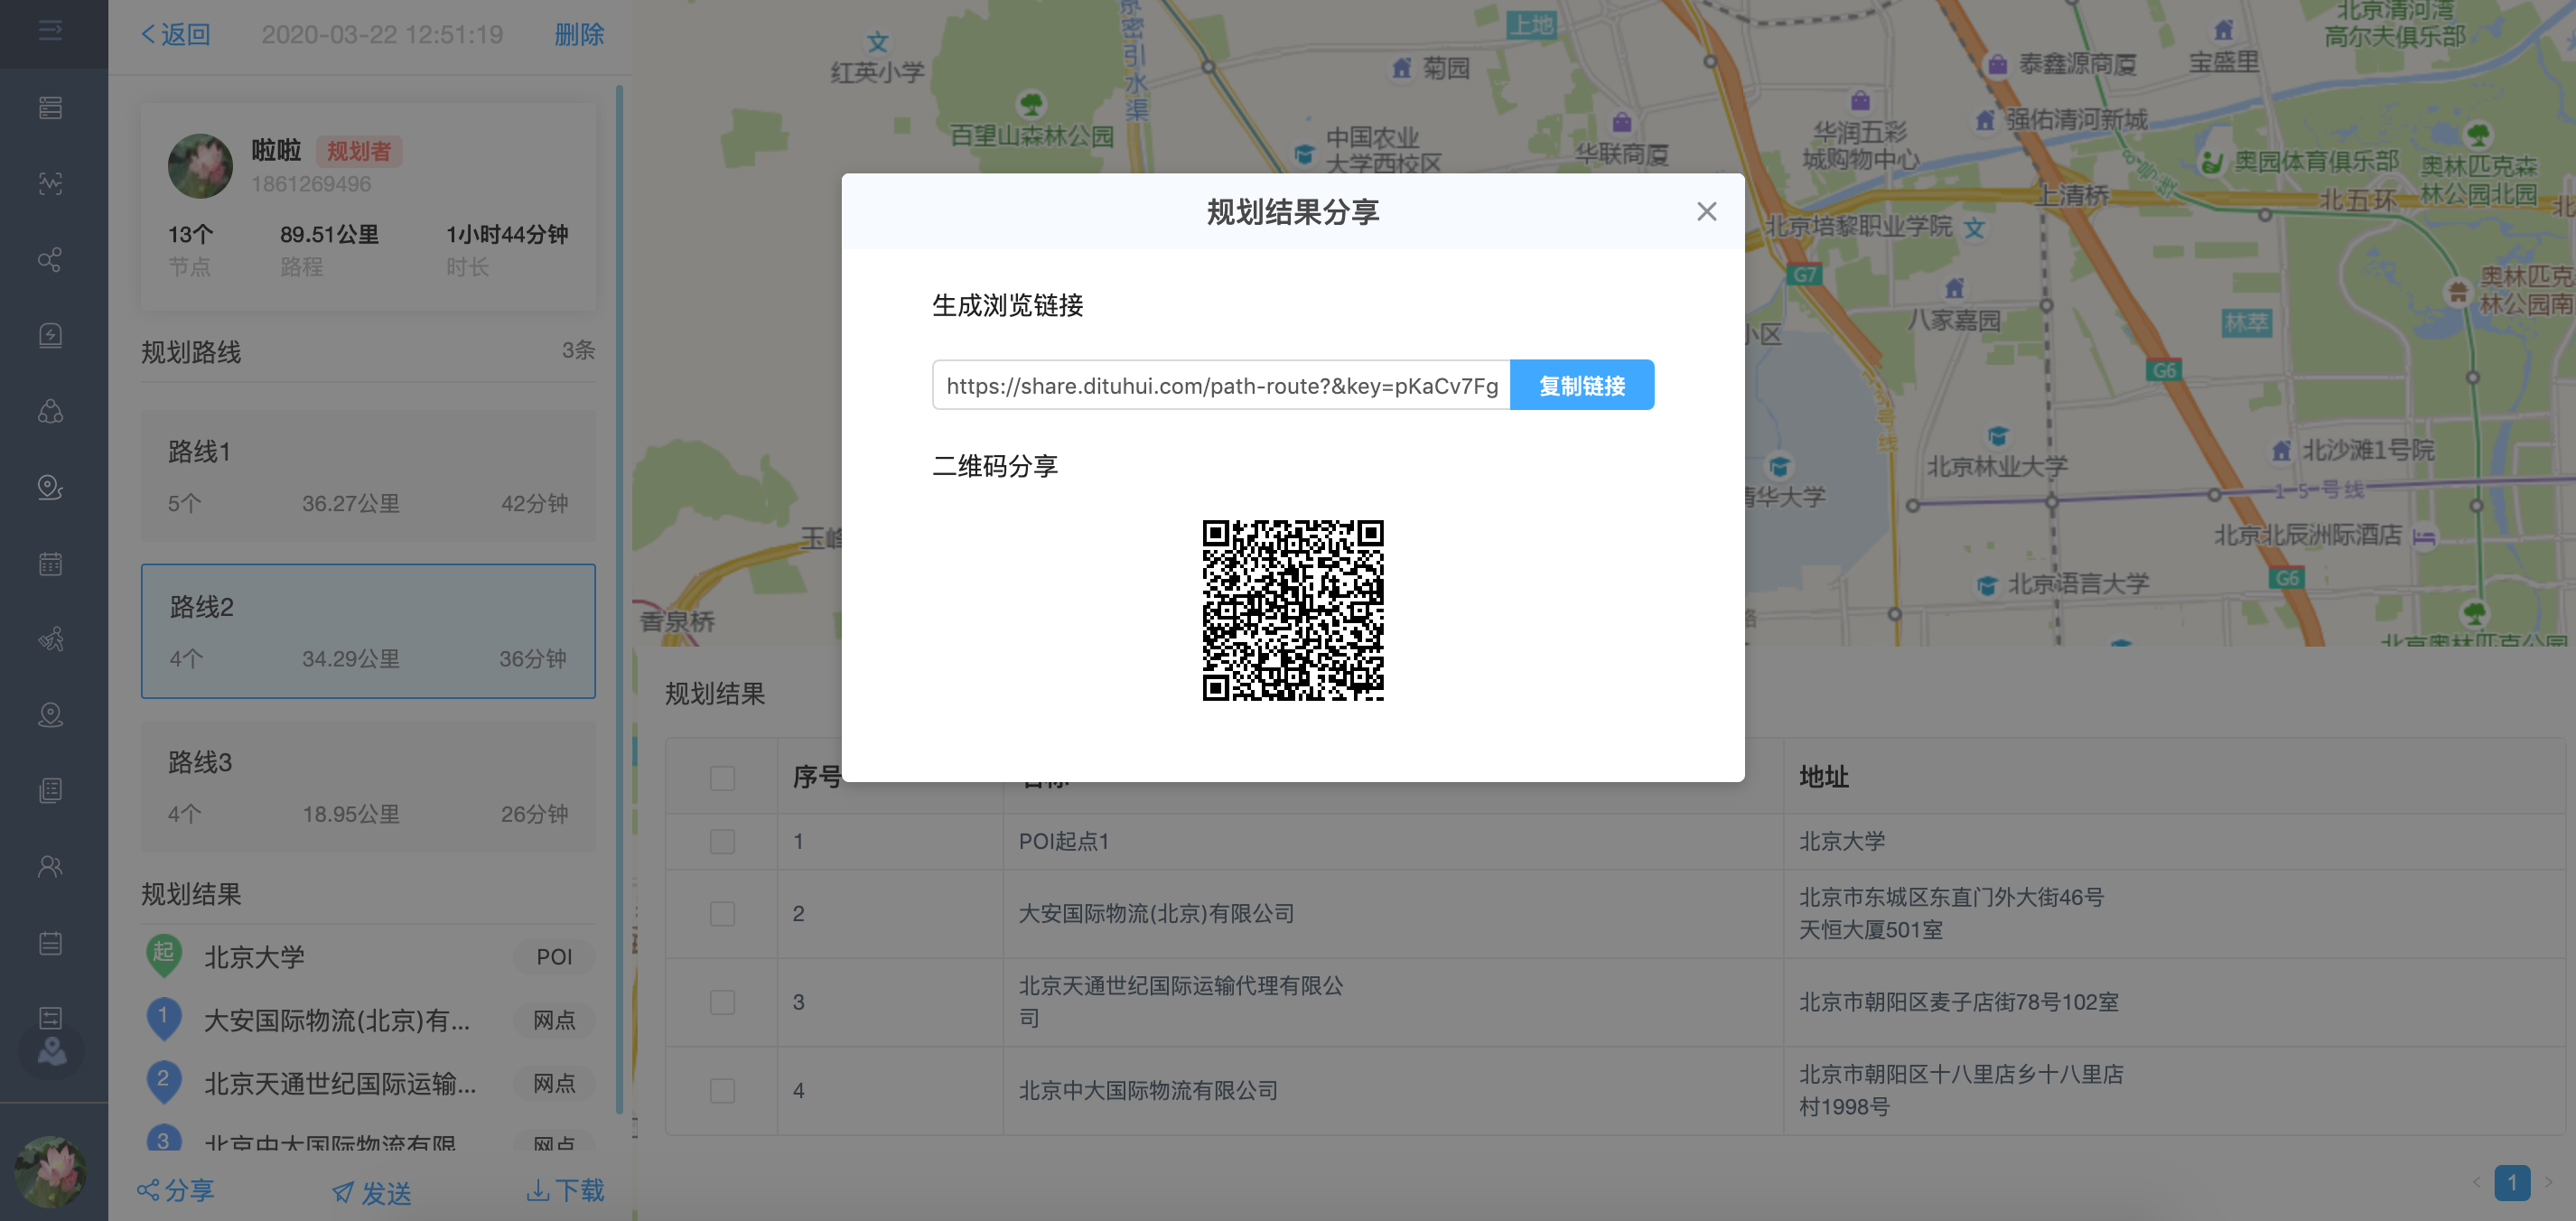The width and height of the screenshot is (2576, 1221).
Task: Check the row 1 POI起点1 checkbox
Action: point(722,842)
